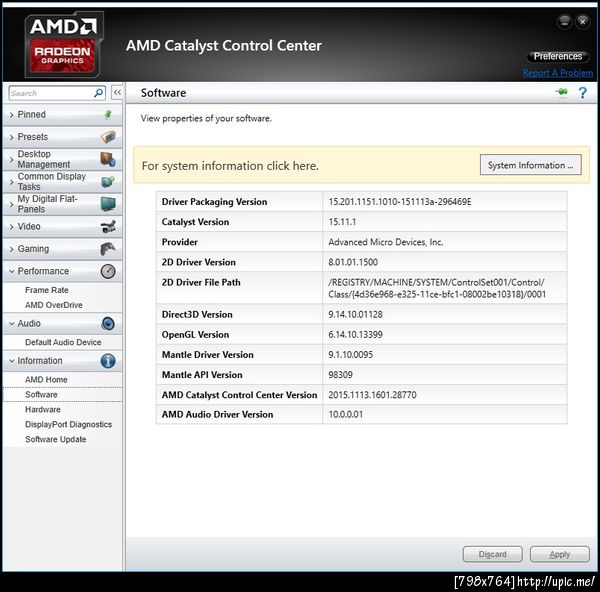The height and width of the screenshot is (592, 600).
Task: Open the Frame Rate page
Action: 47,290
